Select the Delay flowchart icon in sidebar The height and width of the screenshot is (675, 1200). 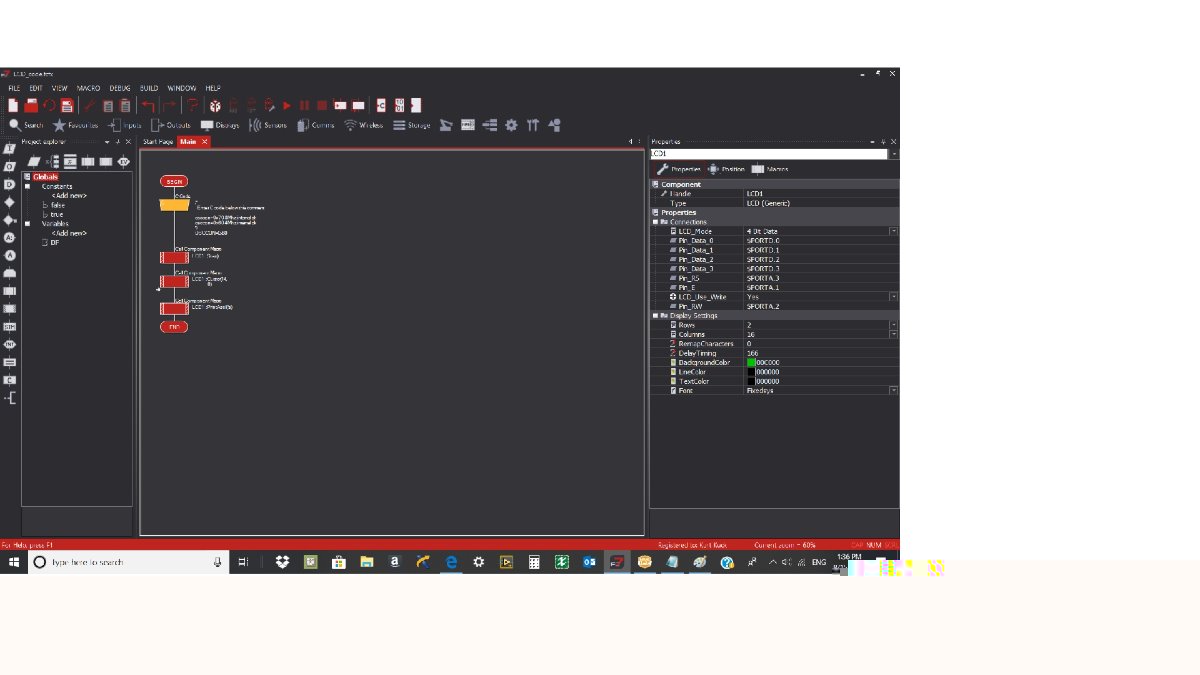coord(10,184)
